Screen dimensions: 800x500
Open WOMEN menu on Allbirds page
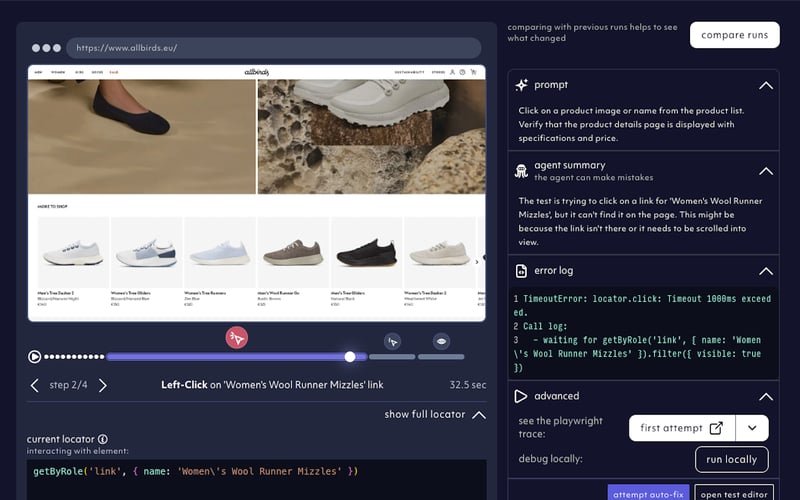58,72
